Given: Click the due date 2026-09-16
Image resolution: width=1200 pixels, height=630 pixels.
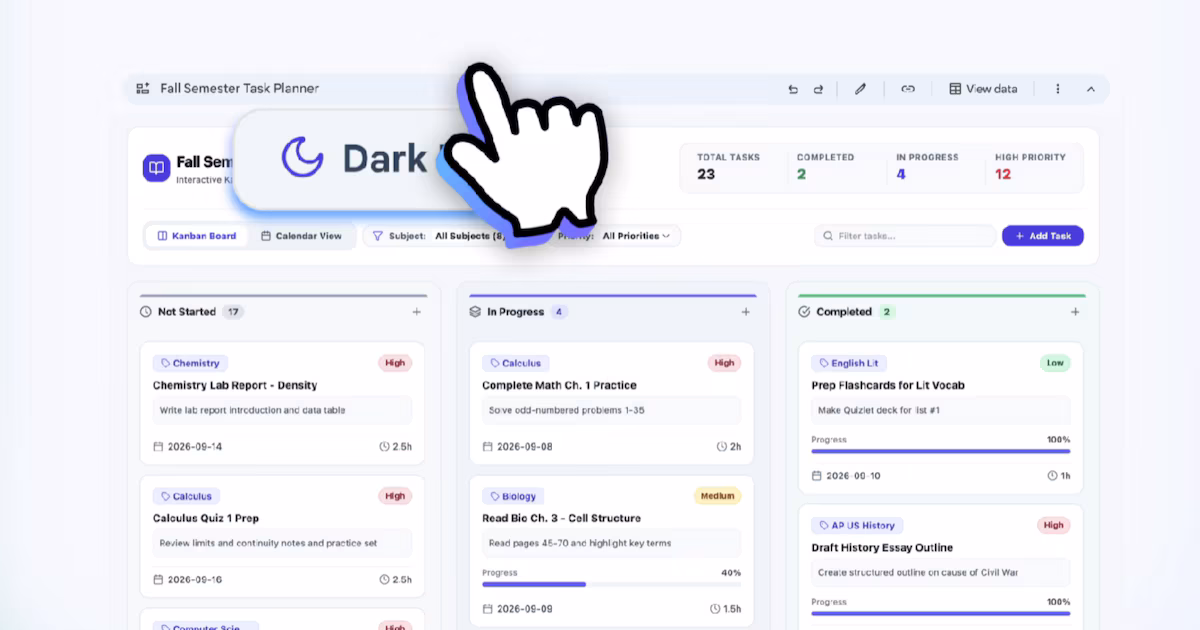Looking at the screenshot, I should click(x=195, y=580).
